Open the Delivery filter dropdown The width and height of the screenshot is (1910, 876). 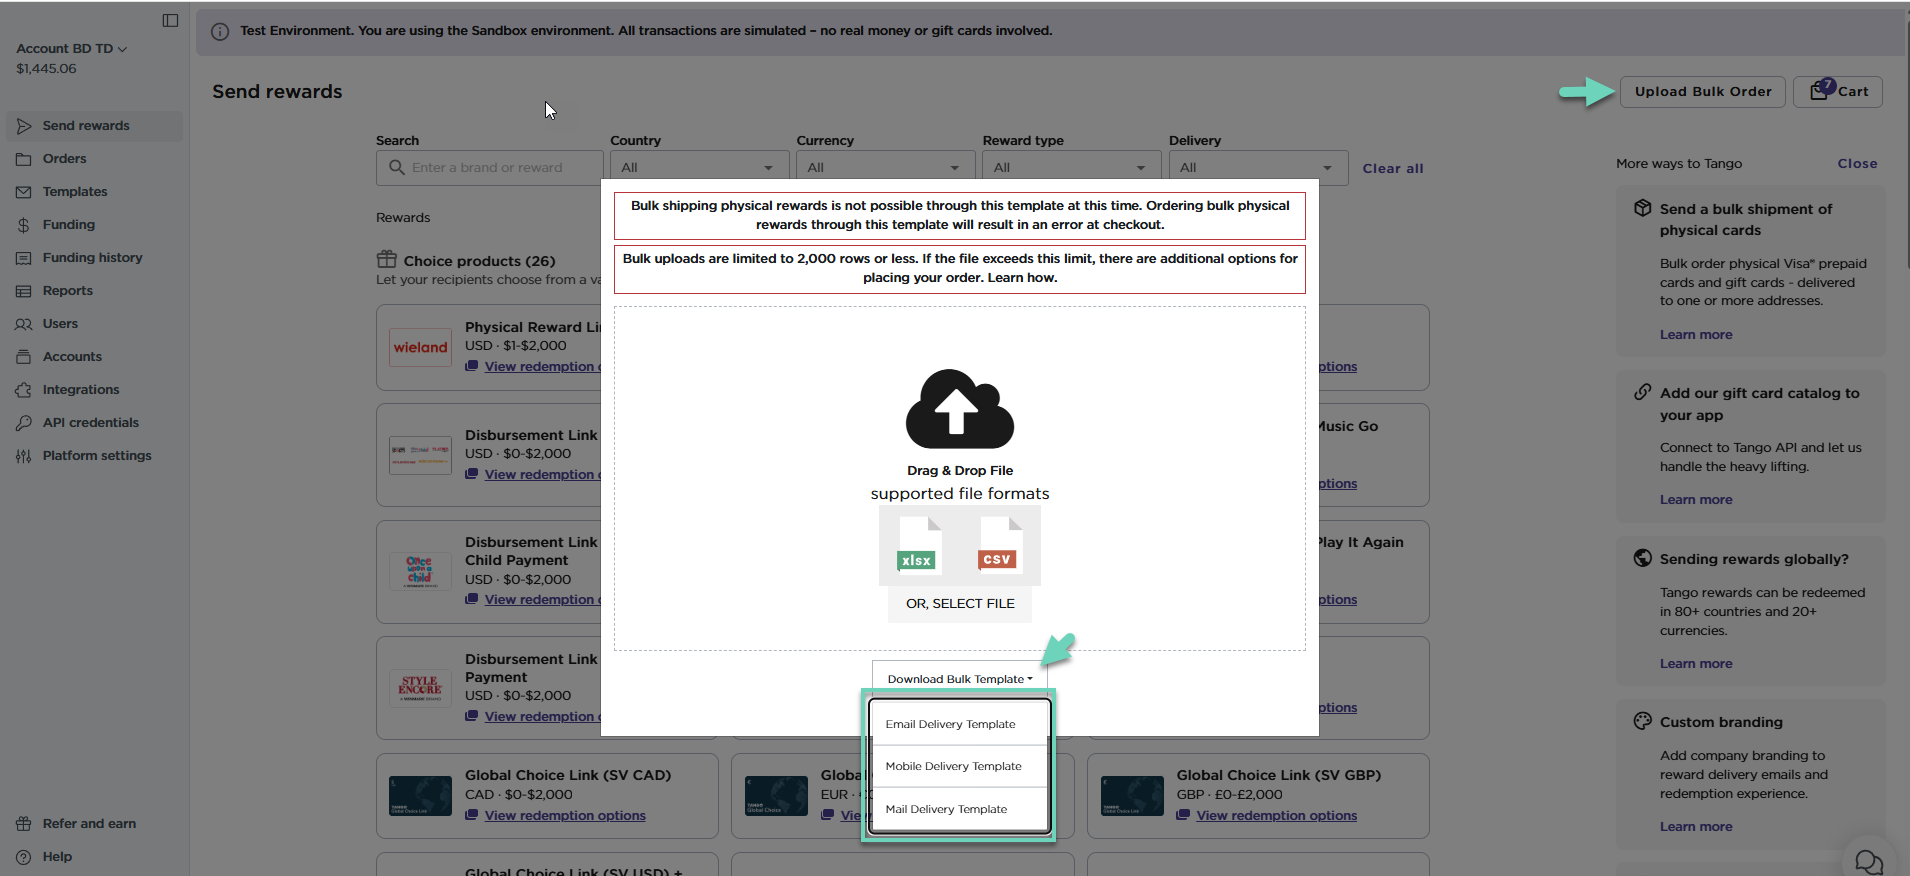[1256, 167]
